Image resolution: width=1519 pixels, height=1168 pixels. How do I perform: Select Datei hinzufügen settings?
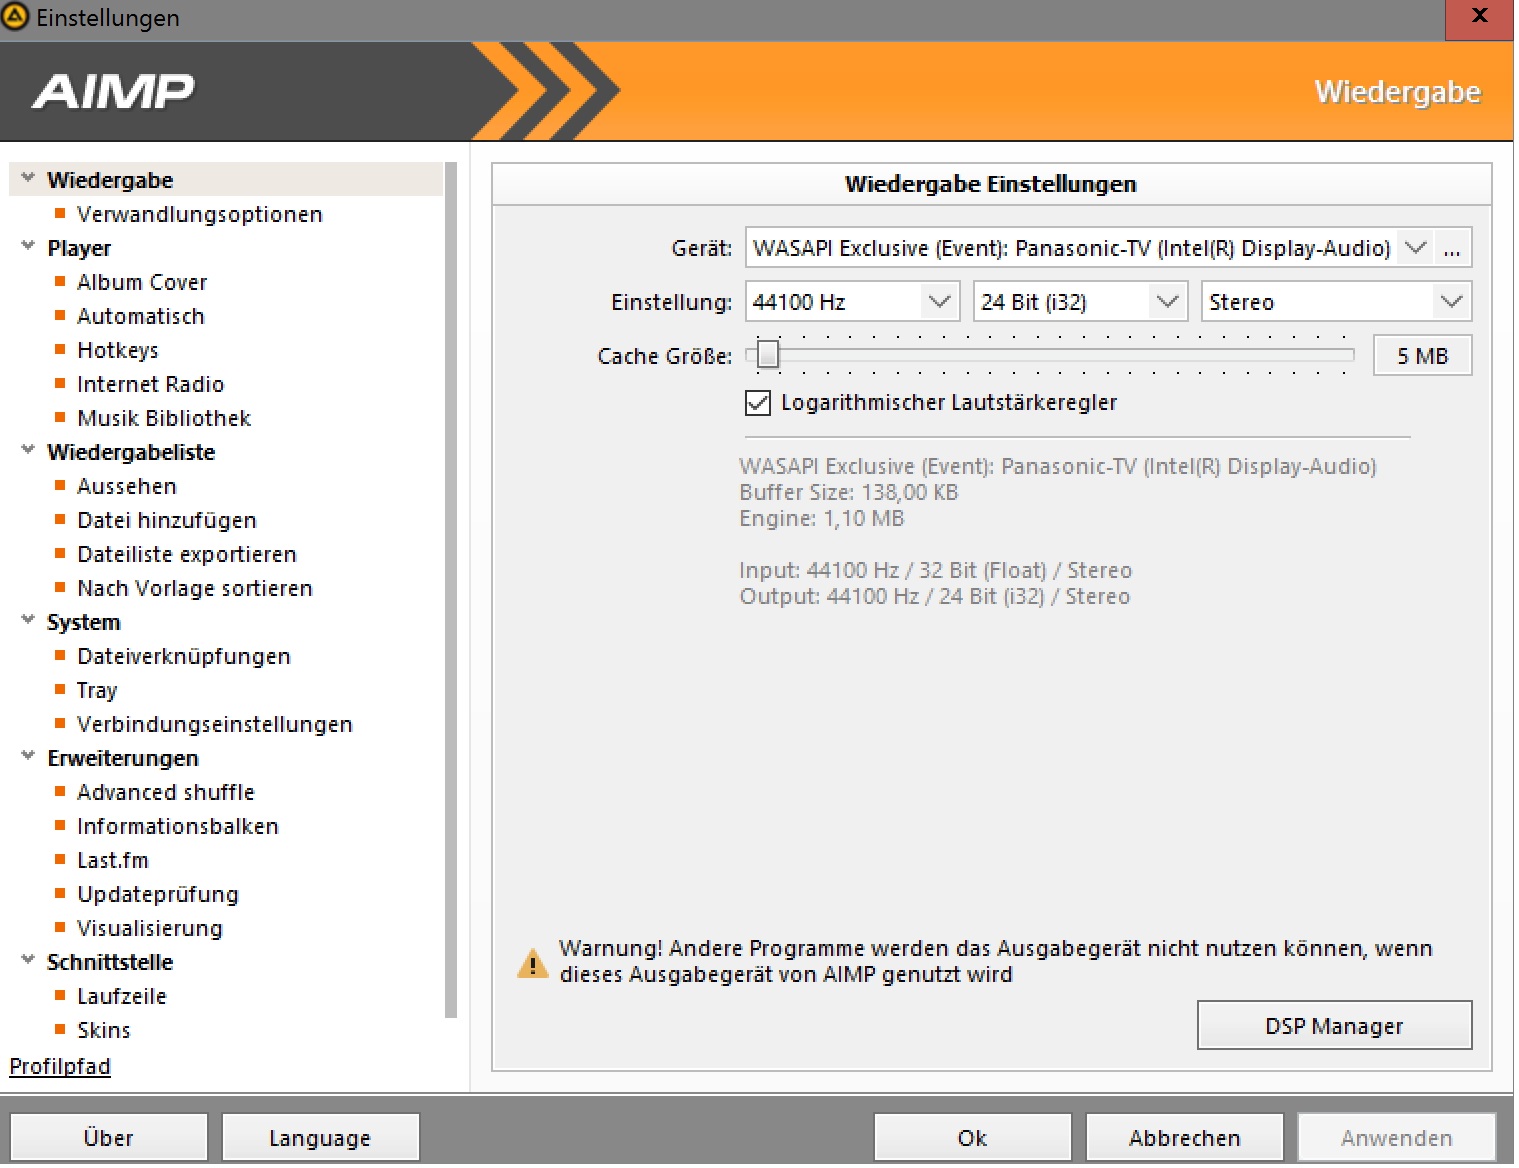tap(167, 521)
